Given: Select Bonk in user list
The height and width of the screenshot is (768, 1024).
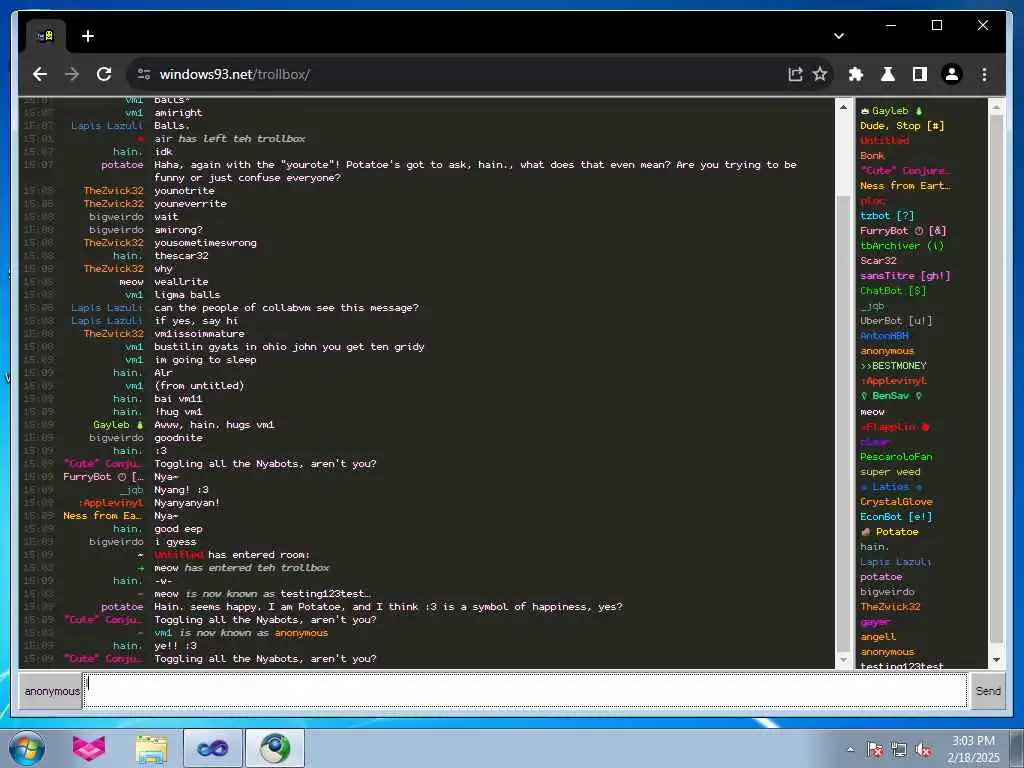Looking at the screenshot, I should tap(872, 155).
